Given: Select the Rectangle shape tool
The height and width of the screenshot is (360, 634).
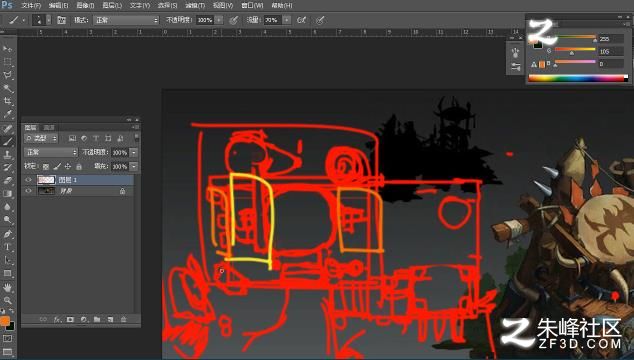Looking at the screenshot, I should point(7,273).
